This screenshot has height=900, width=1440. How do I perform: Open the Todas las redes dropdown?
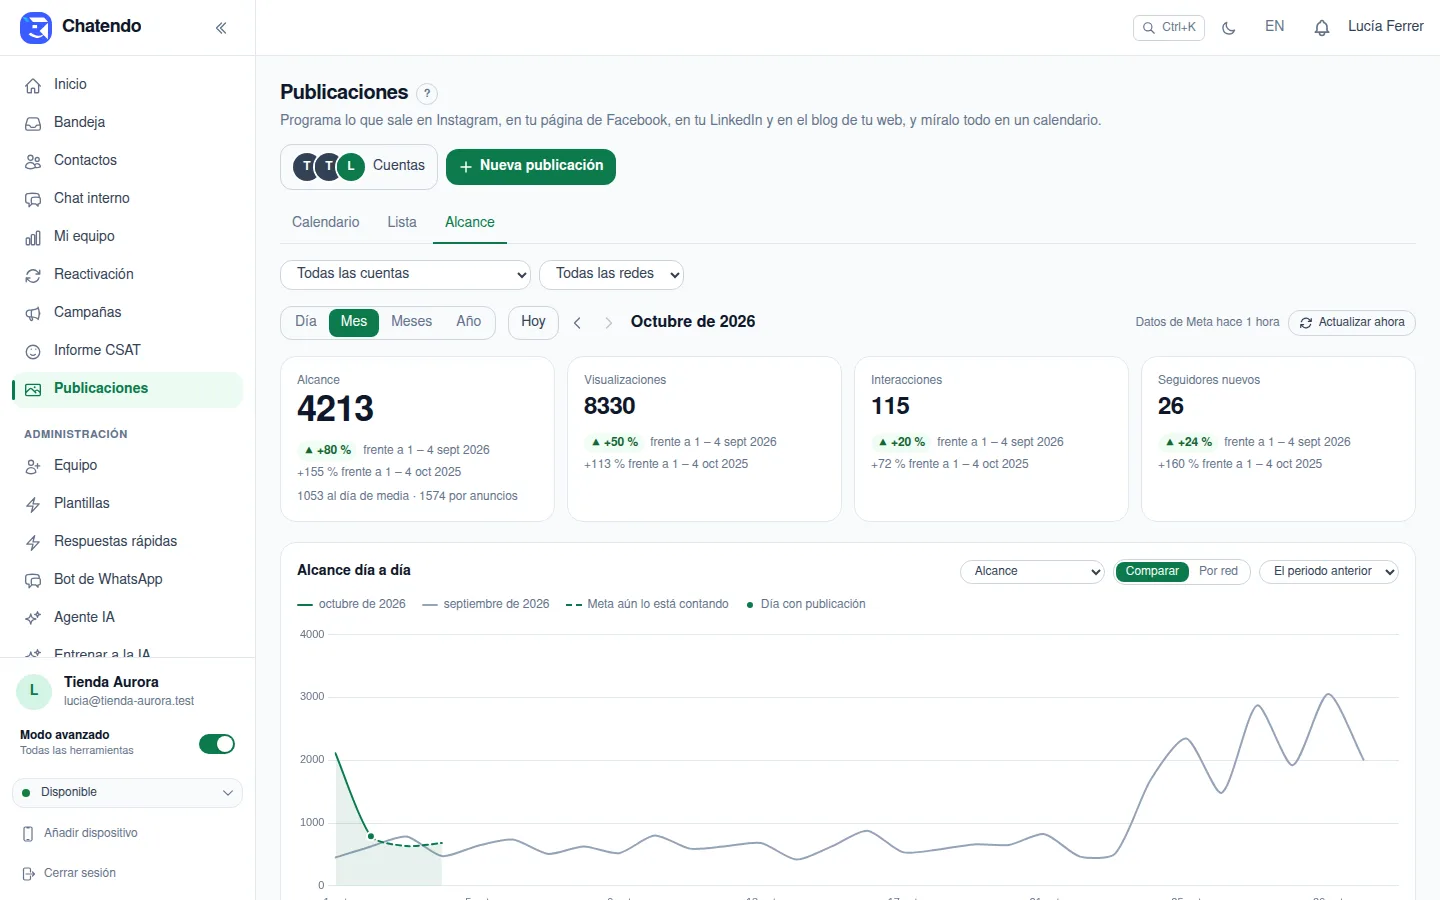[x=611, y=275]
